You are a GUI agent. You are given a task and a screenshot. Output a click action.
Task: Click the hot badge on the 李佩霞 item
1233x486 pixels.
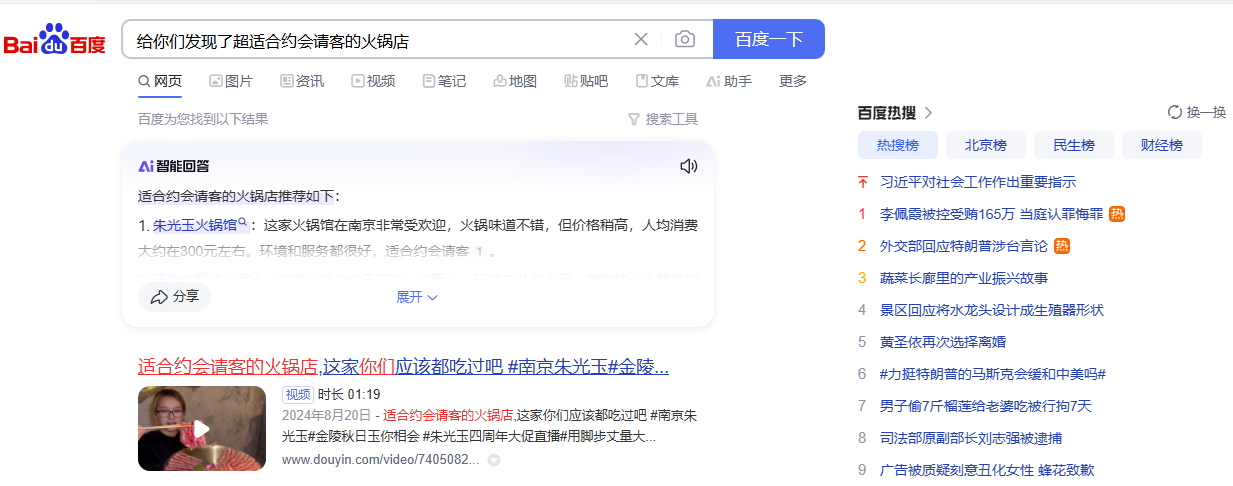click(1117, 214)
